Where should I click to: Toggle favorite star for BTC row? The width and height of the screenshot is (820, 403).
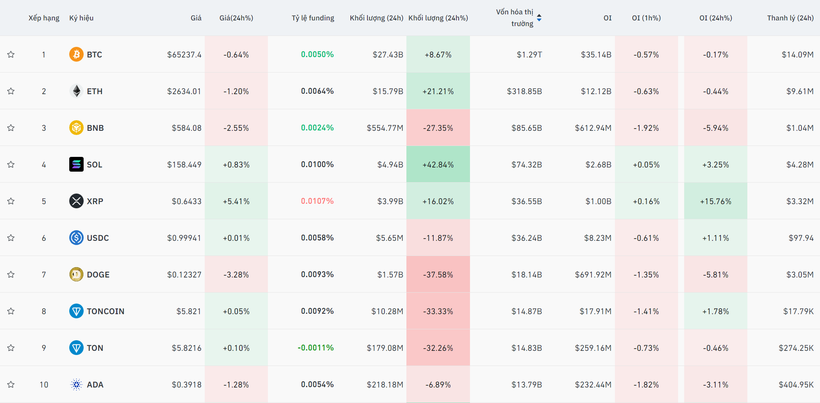click(x=11, y=54)
